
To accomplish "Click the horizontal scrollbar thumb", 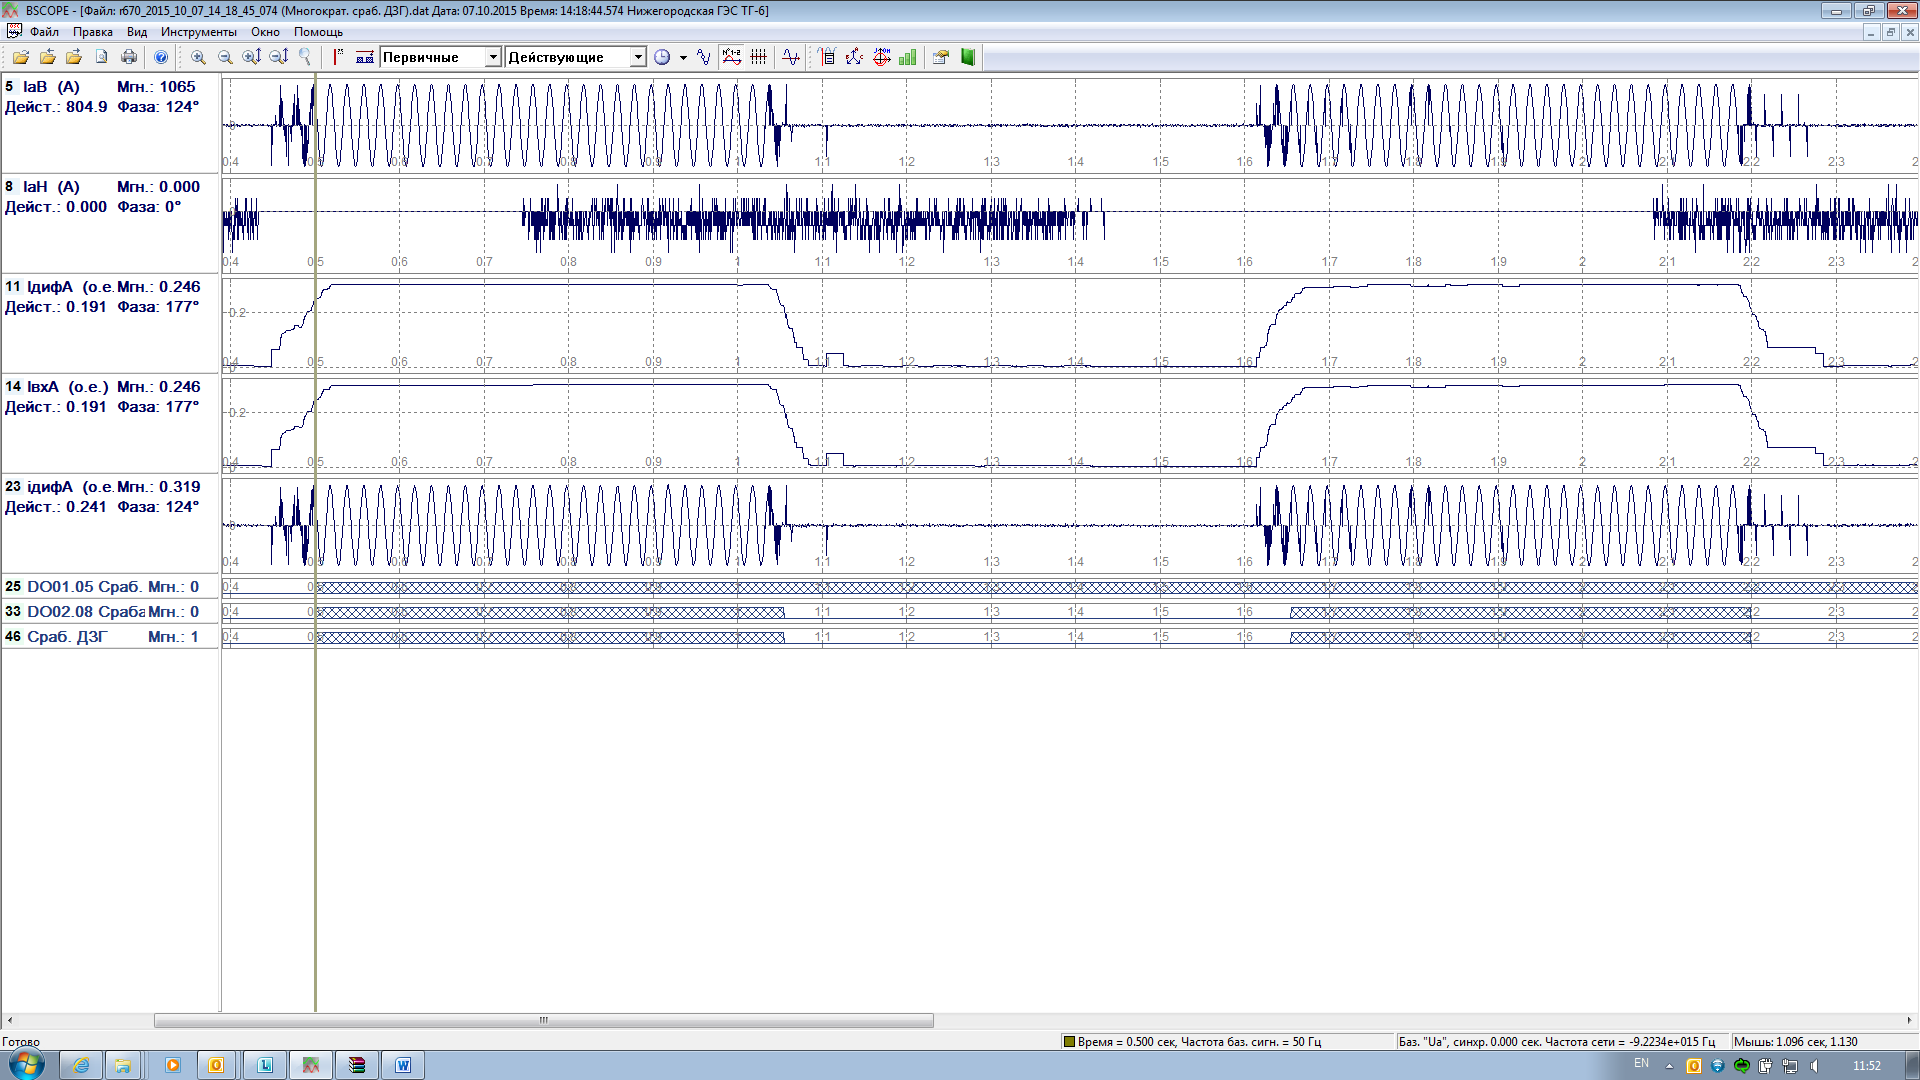I will pyautogui.click(x=543, y=1021).
